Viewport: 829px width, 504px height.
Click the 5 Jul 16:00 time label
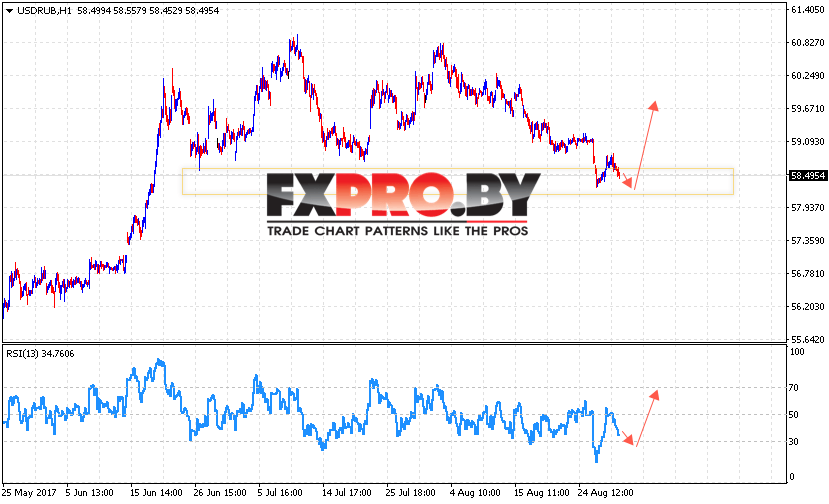pyautogui.click(x=280, y=492)
